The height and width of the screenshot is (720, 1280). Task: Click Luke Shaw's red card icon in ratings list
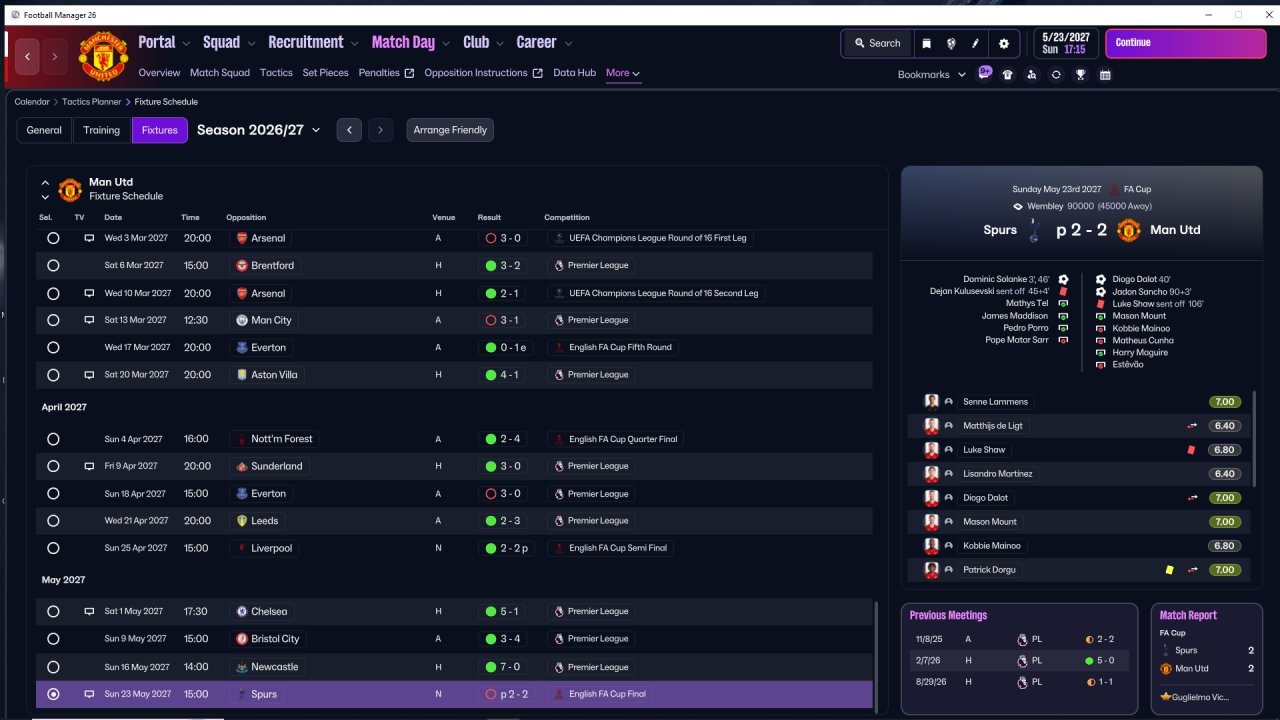coord(1192,450)
